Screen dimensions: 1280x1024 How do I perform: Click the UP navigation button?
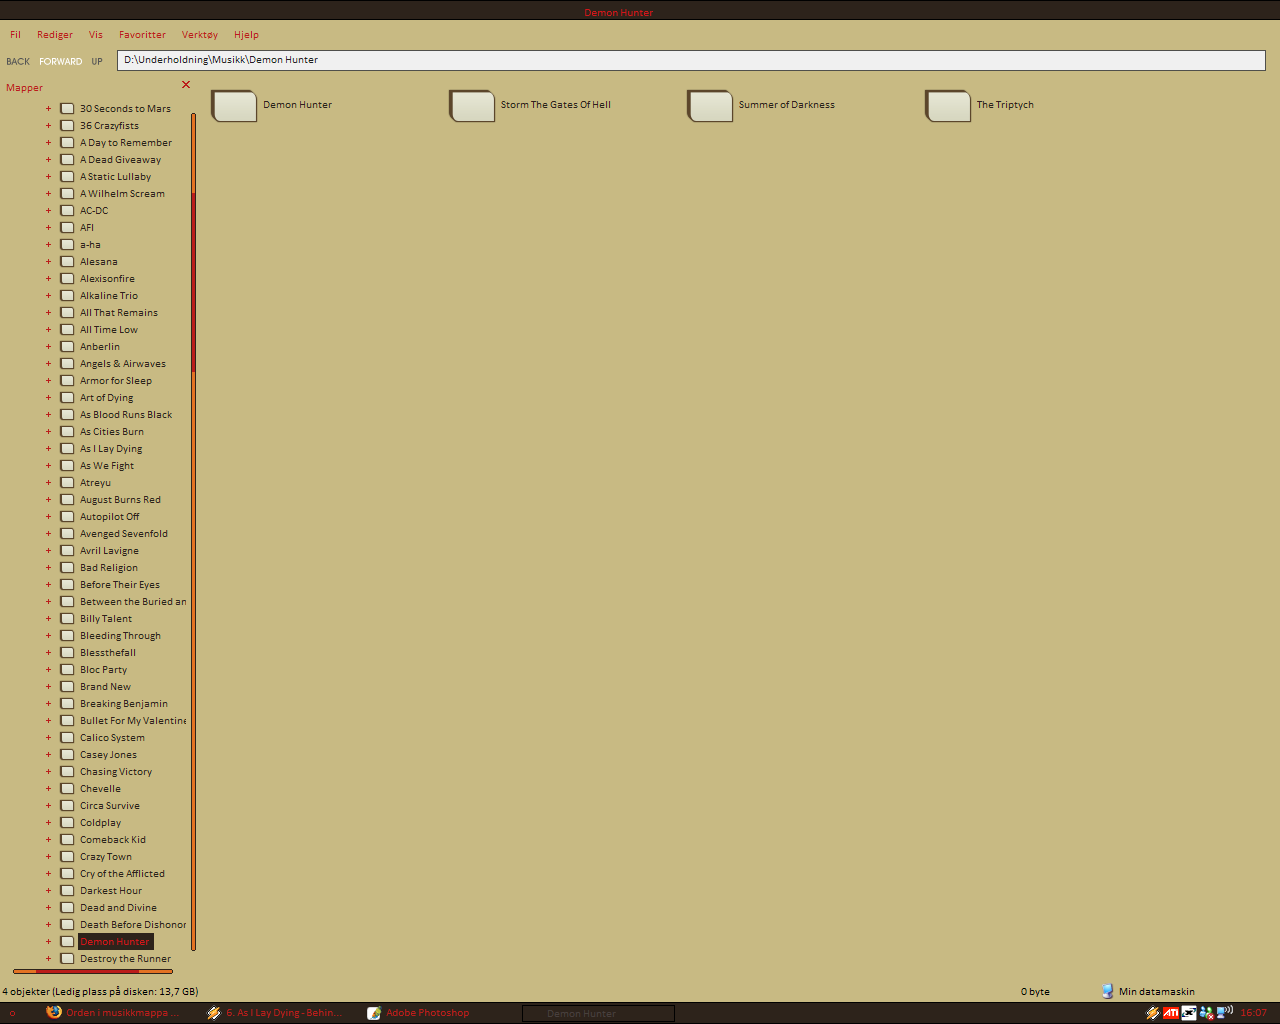click(97, 61)
